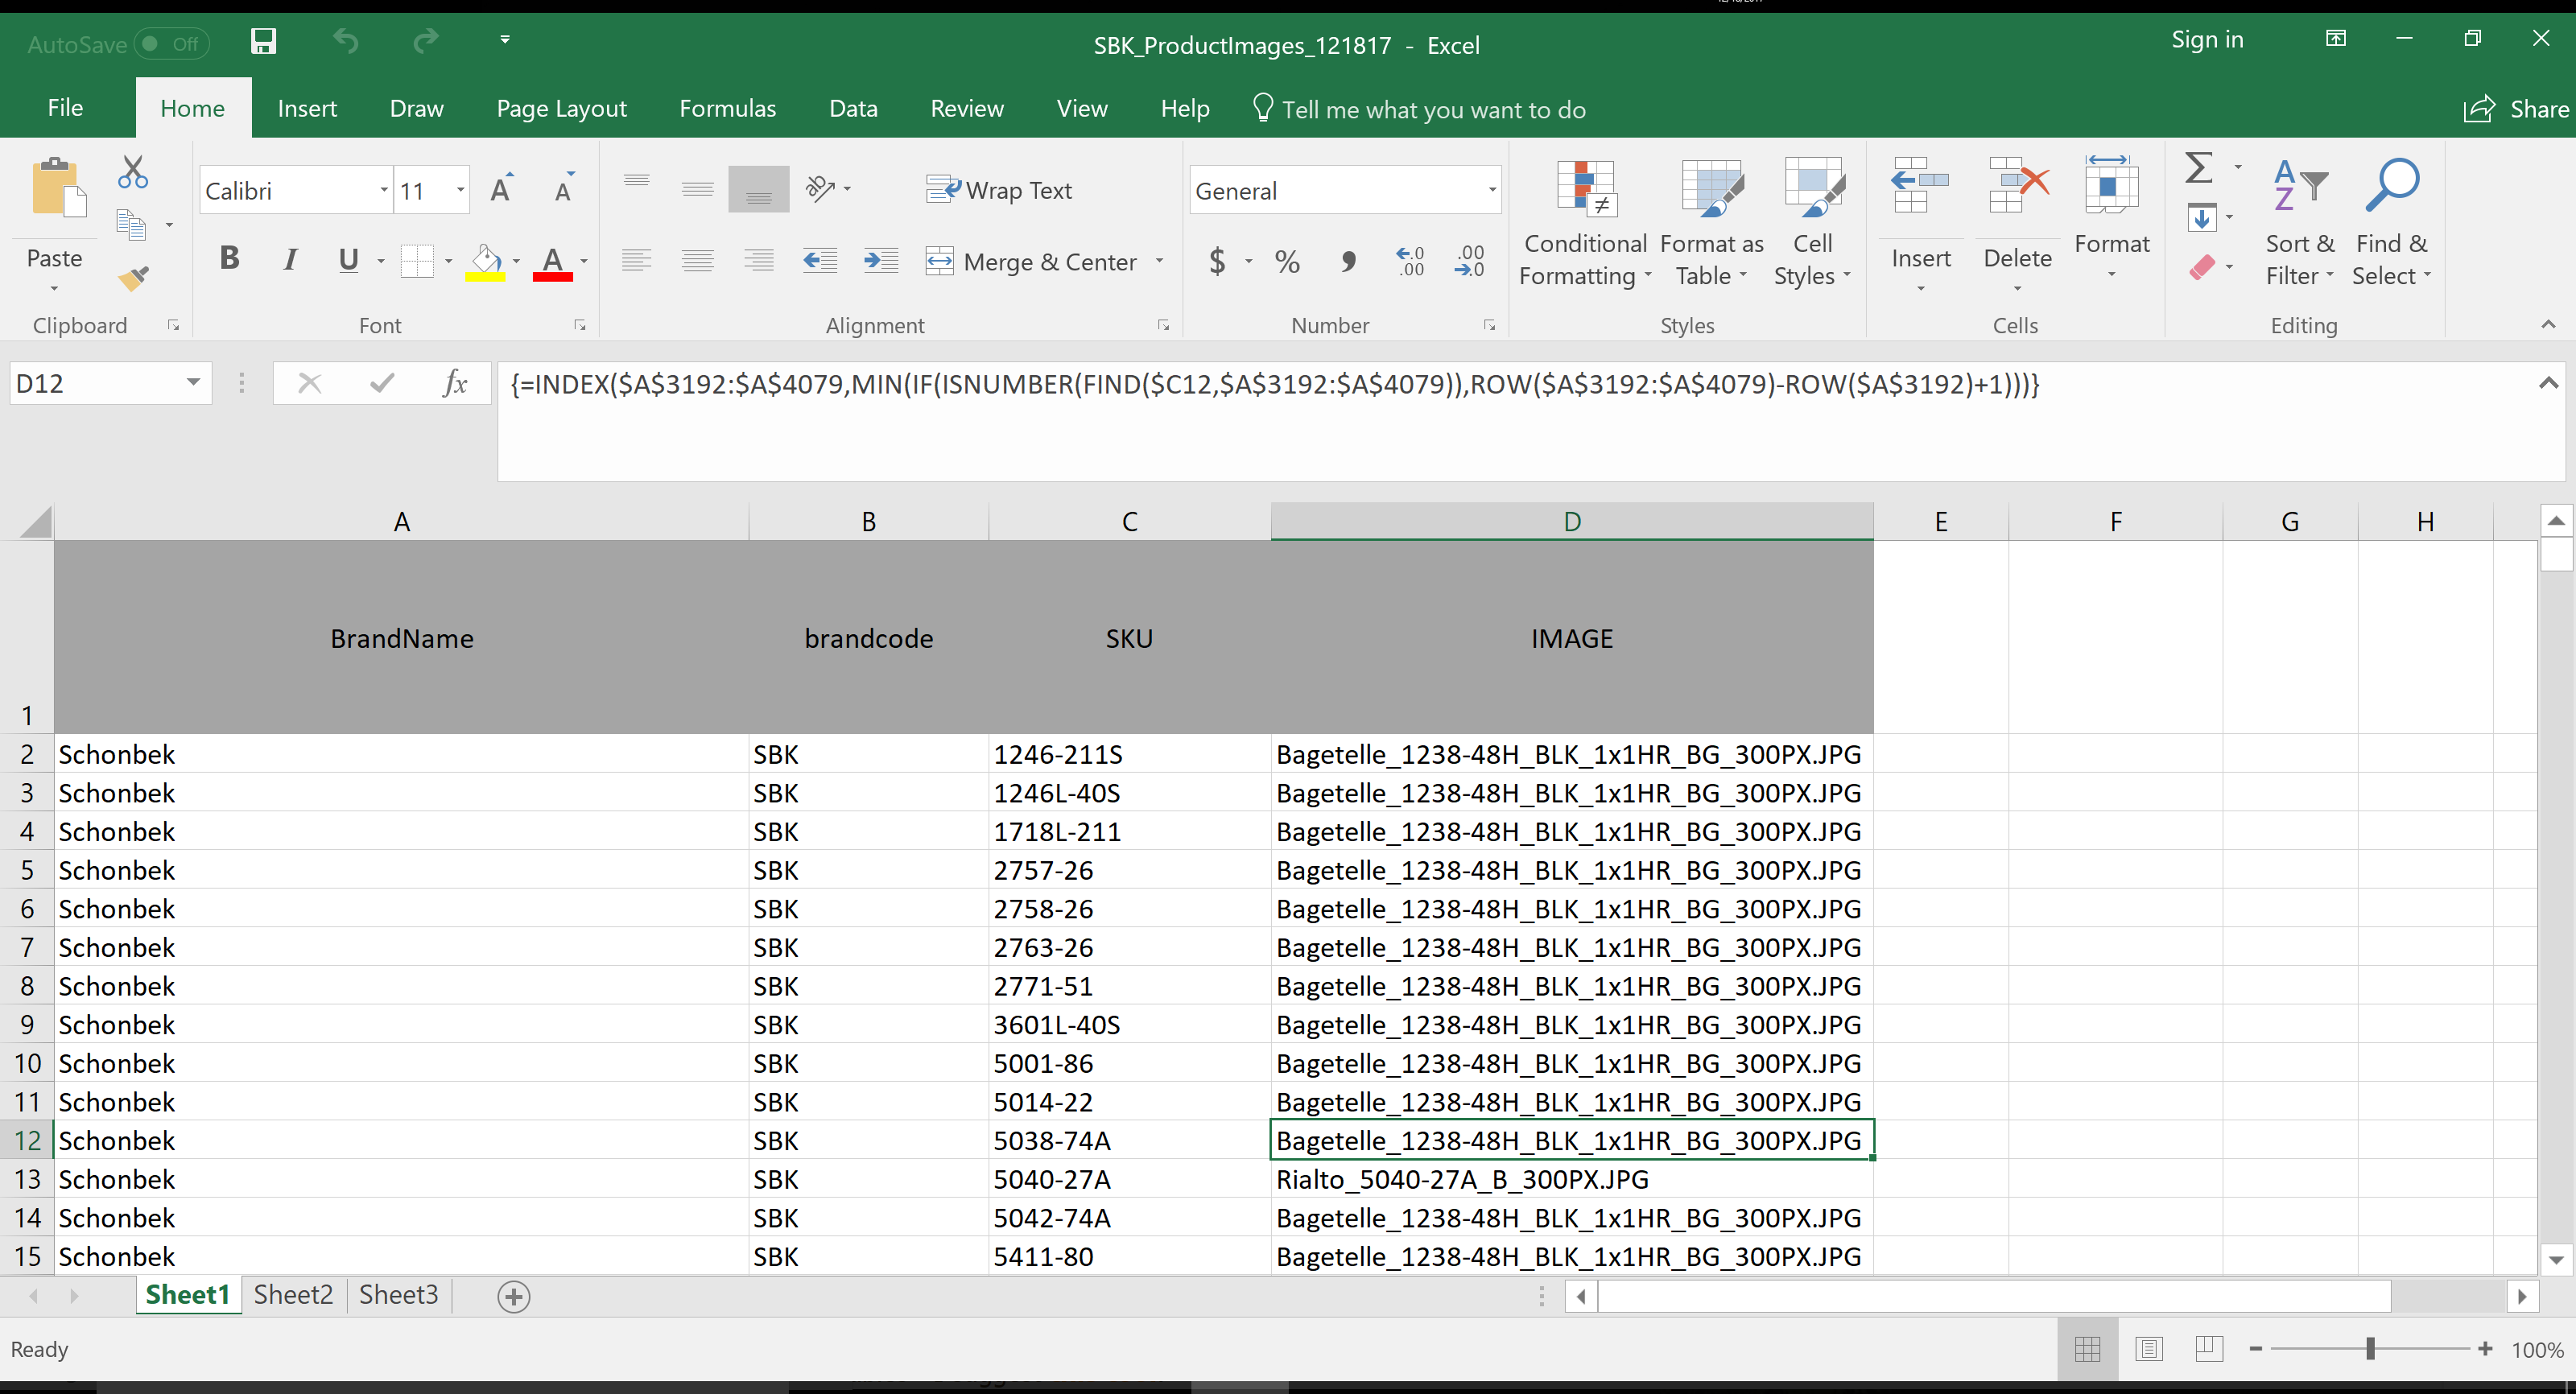Click the Undo arrow icon
Screen dimensions: 2576x1394
pos(346,41)
